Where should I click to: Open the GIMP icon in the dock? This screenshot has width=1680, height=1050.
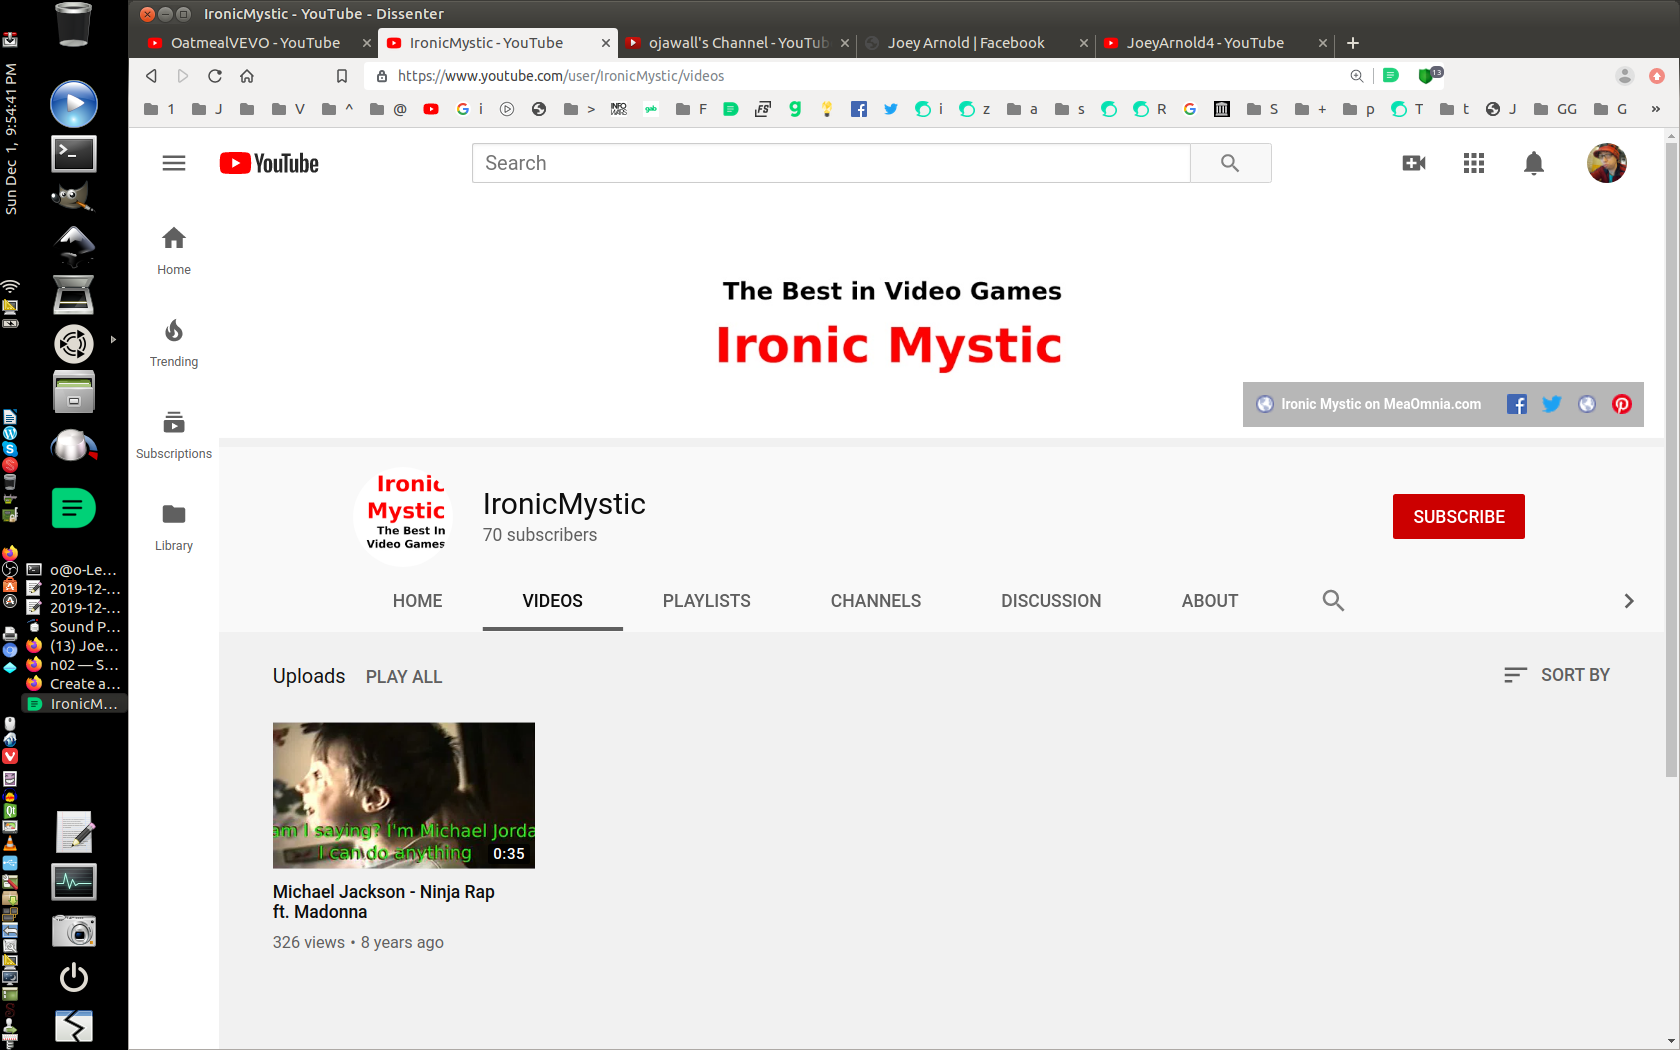point(74,197)
